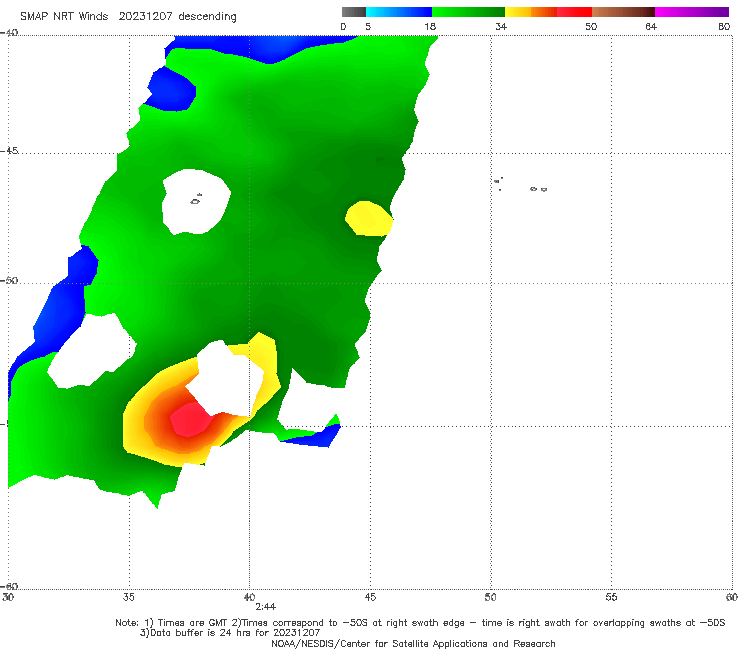Click the color bar label '18'
The height and width of the screenshot is (650, 740).
coord(430,26)
